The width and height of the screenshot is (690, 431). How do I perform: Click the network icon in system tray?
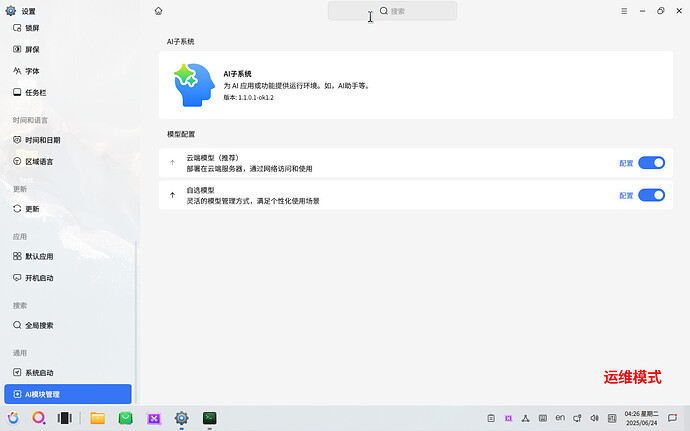click(x=525, y=418)
